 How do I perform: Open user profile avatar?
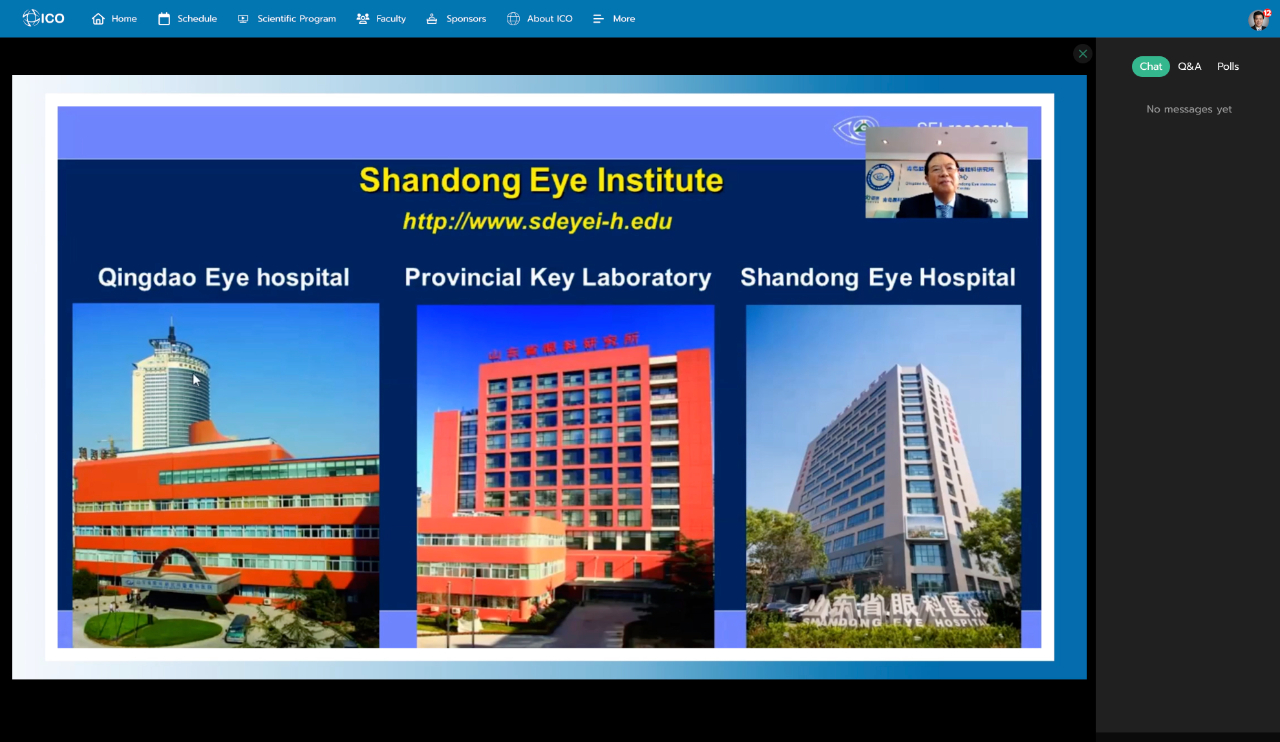tap(1258, 20)
